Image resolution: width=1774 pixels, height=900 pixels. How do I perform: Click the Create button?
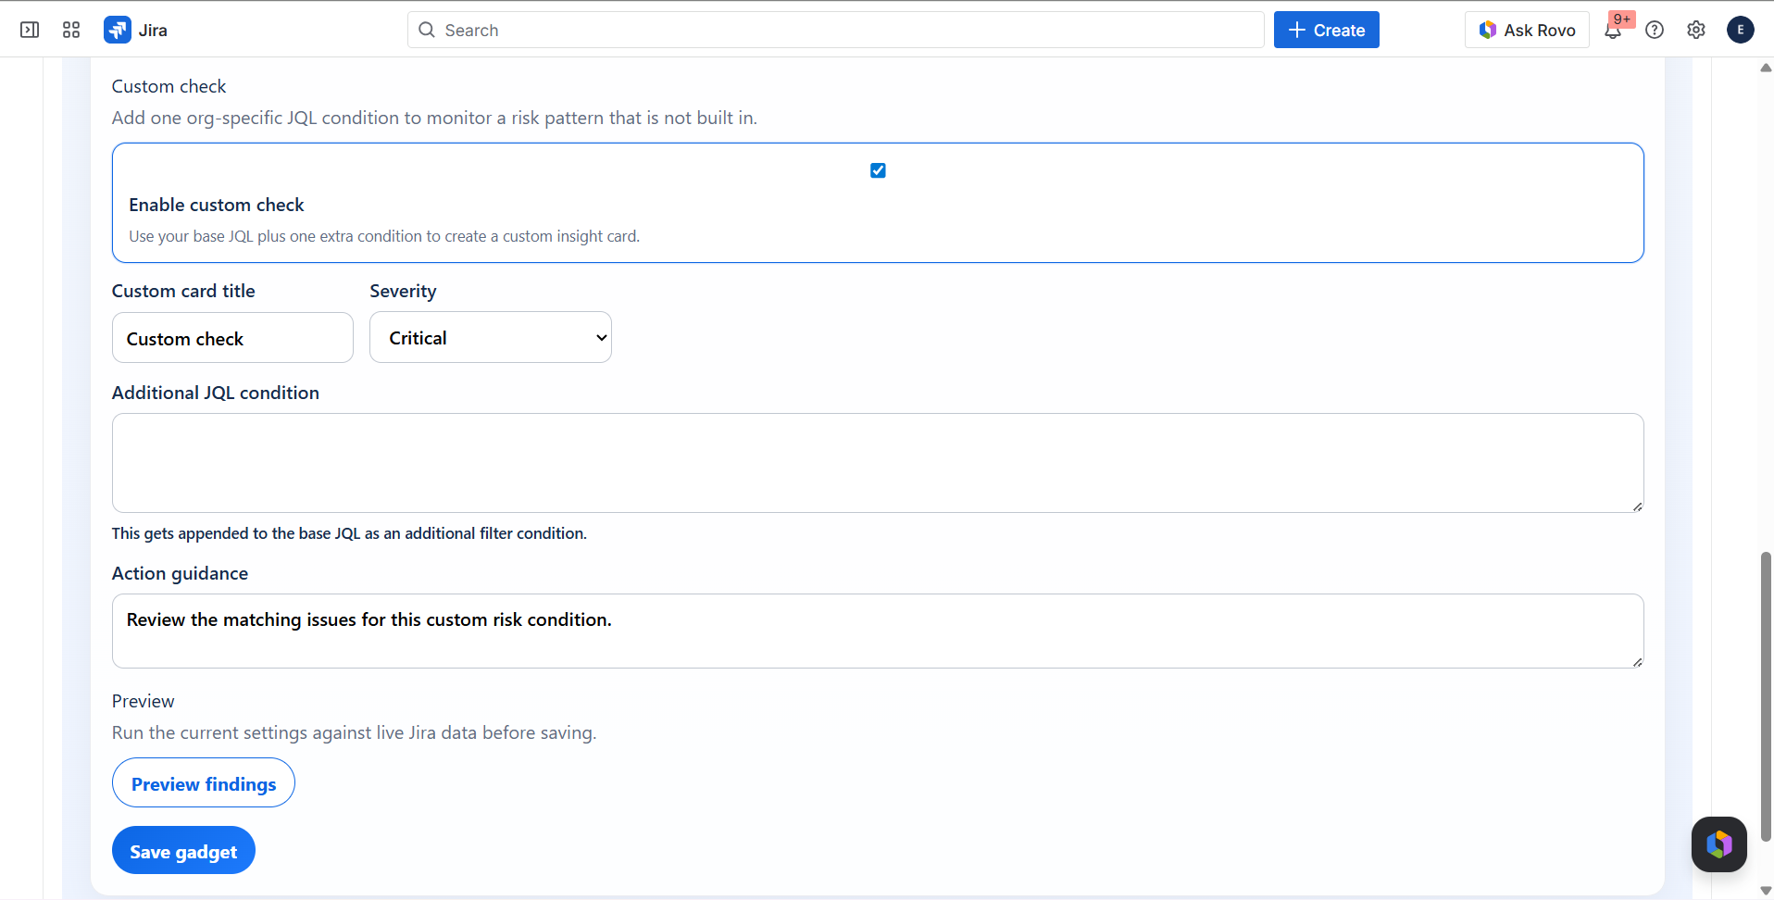click(x=1326, y=29)
